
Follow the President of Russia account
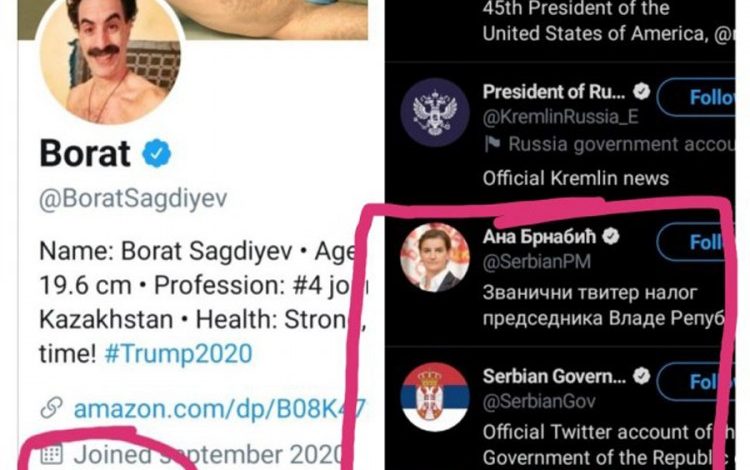tap(703, 98)
